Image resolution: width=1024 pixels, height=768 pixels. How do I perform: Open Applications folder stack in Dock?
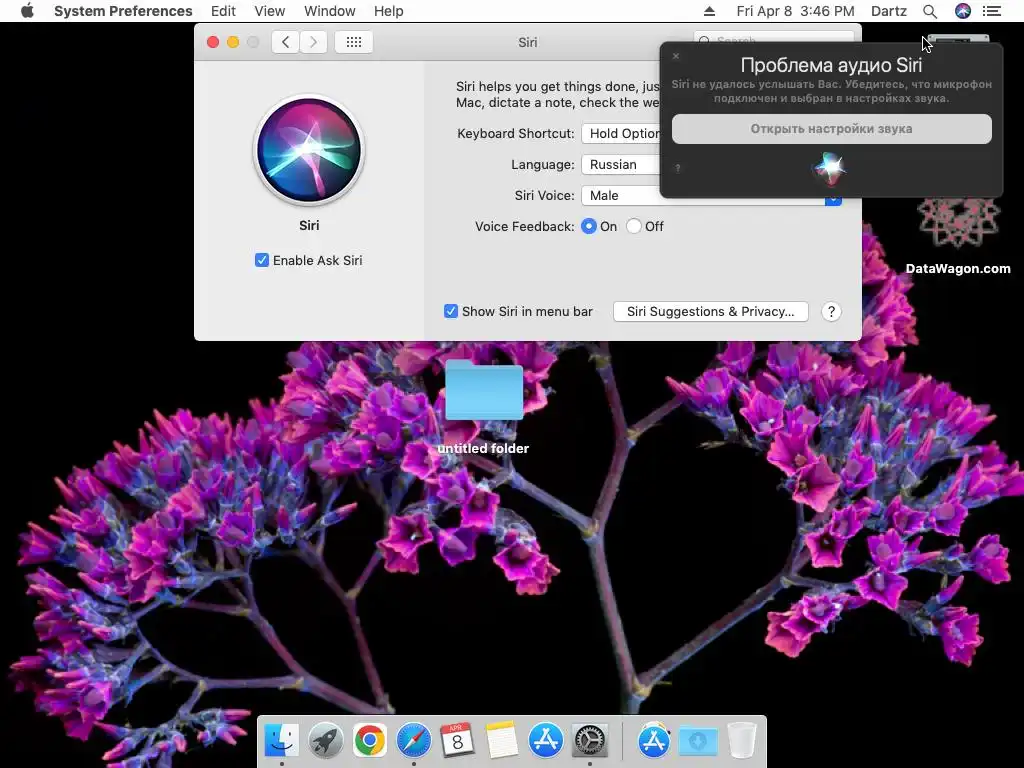click(654, 740)
